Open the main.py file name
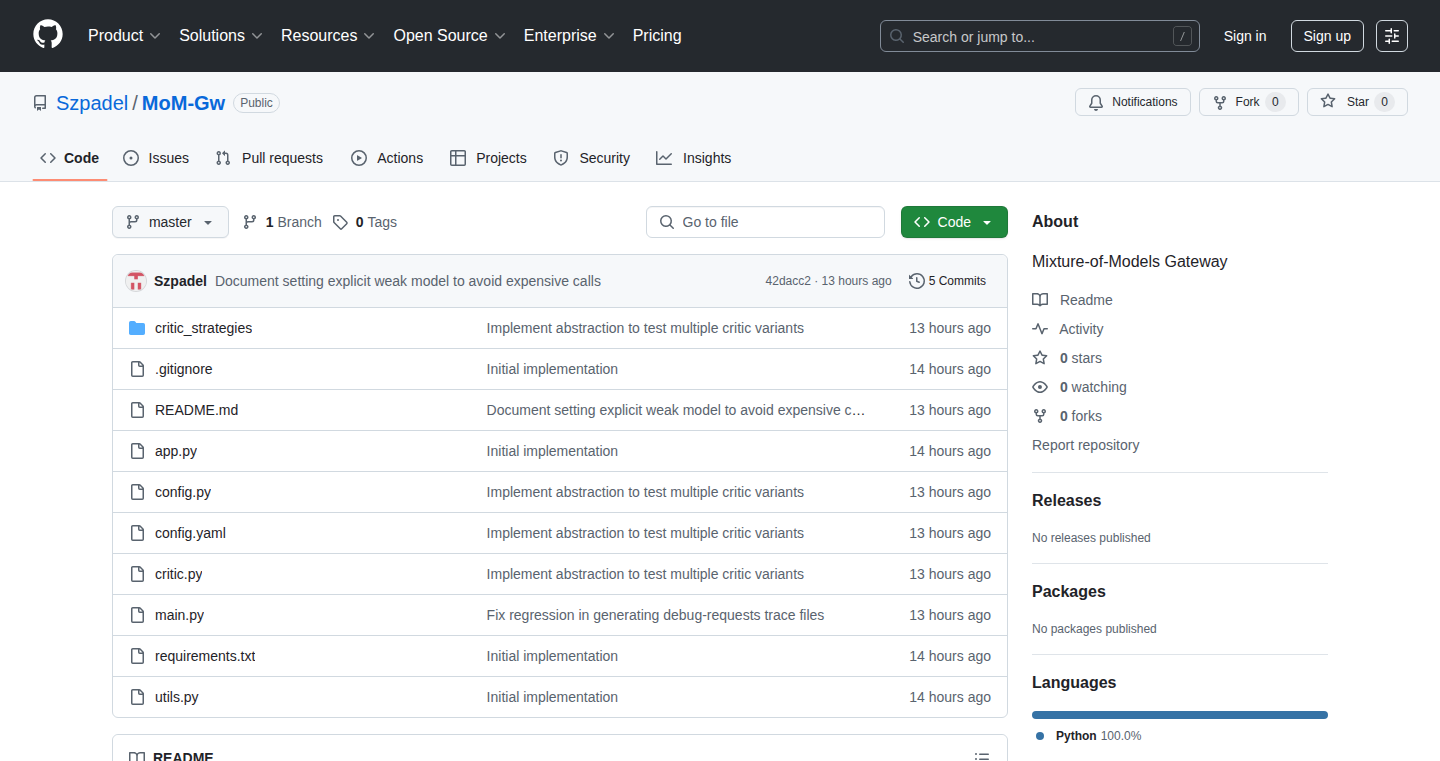 pyautogui.click(x=179, y=615)
